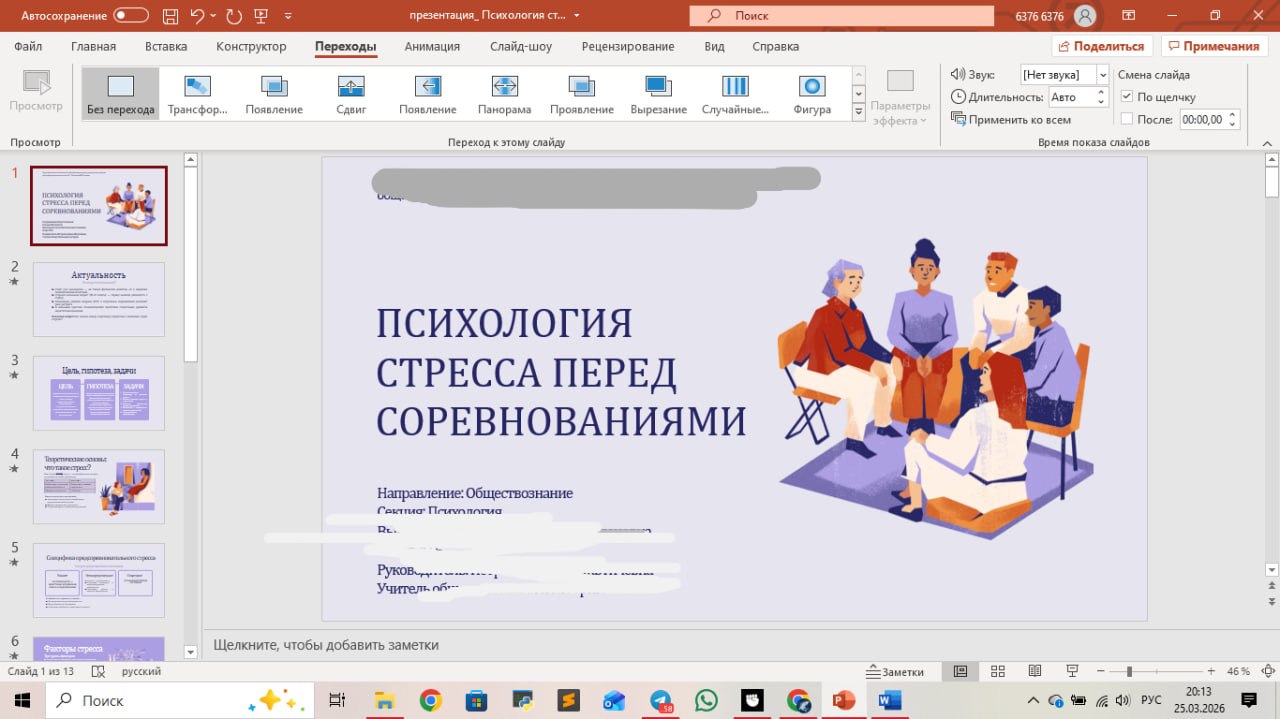This screenshot has width=1280, height=719.
Task: Click in the PowerPoint Поиск search box
Action: 844,16
